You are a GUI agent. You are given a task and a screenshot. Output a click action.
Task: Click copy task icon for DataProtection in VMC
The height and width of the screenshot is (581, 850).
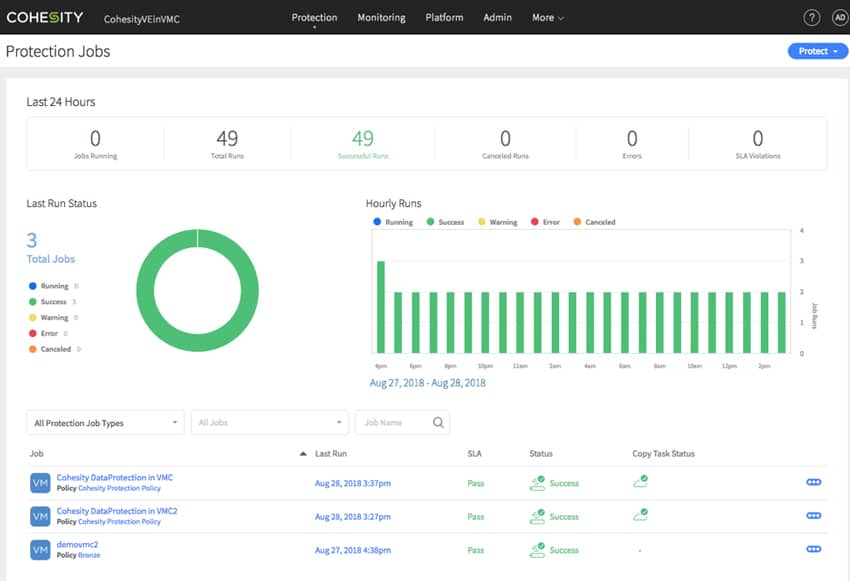click(x=640, y=481)
